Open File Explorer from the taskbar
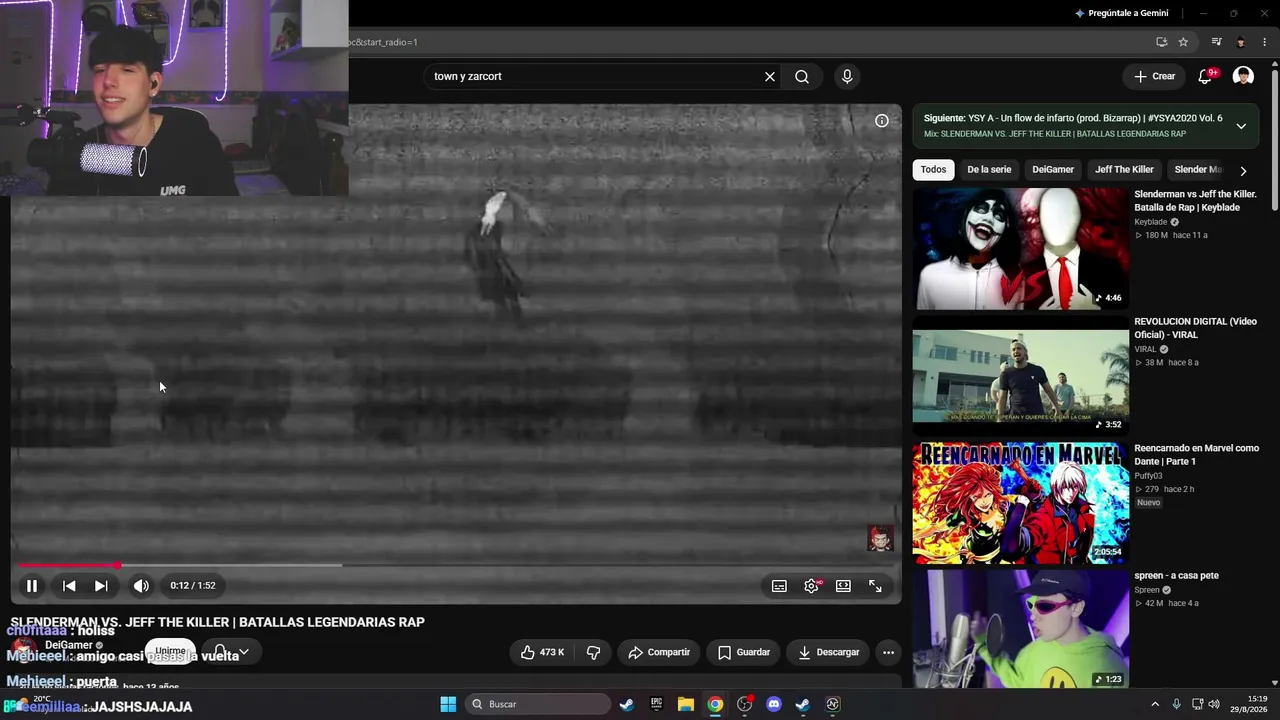The image size is (1280, 720). point(685,704)
